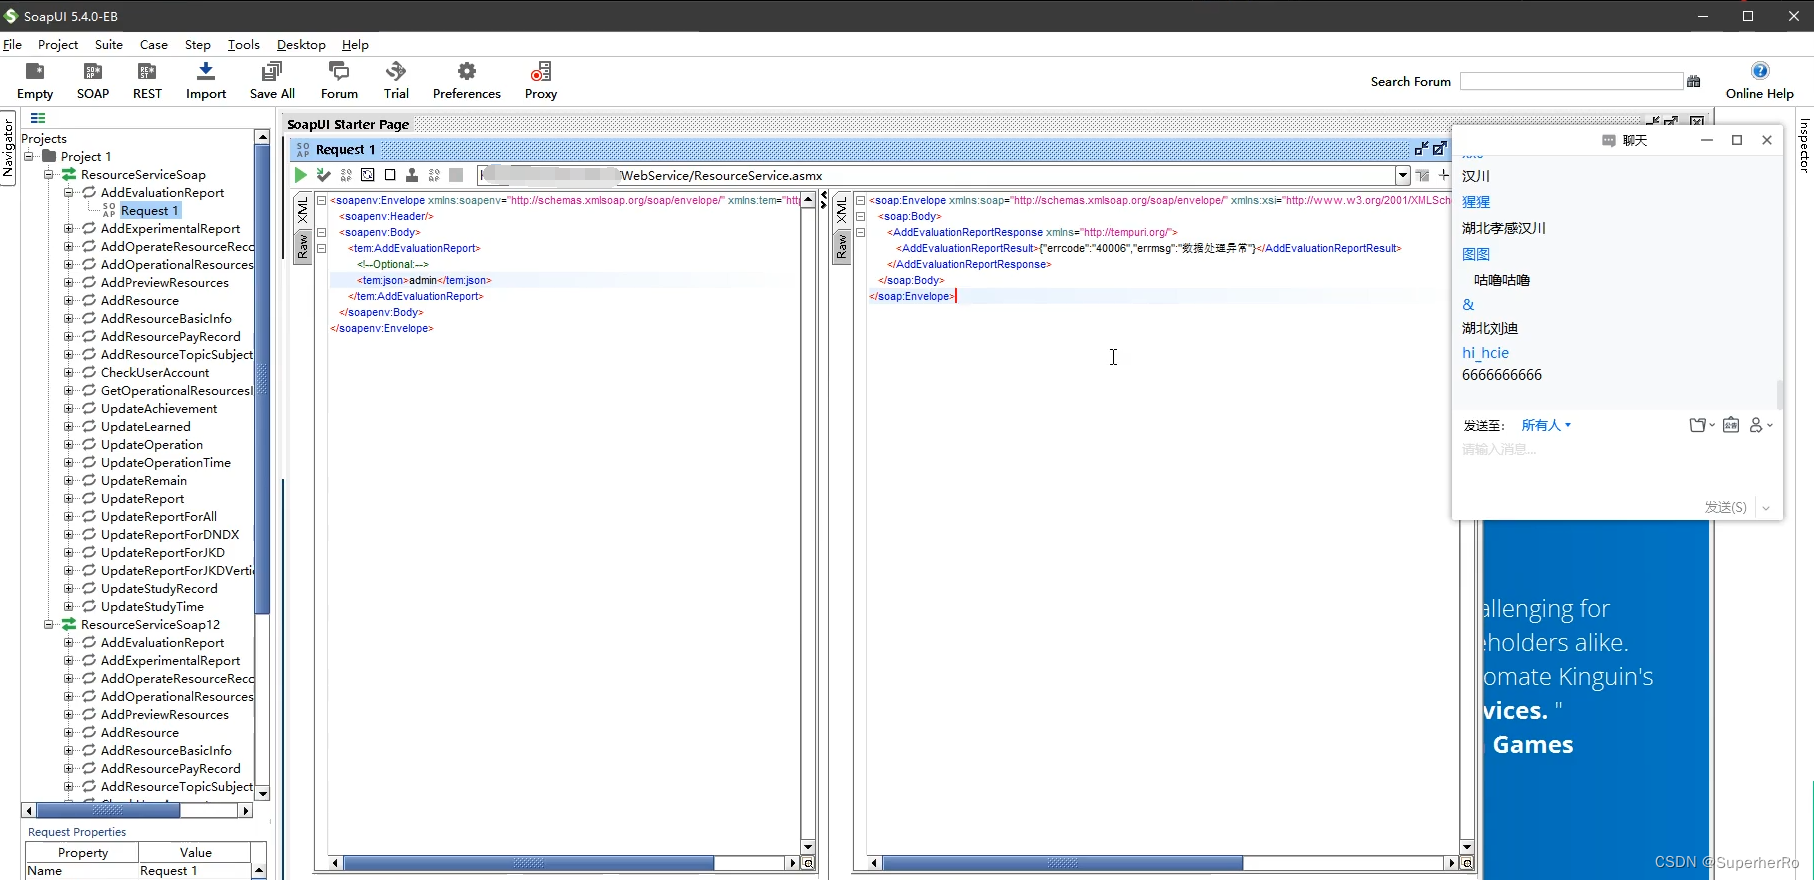1814x880 pixels.
Task: Open the File menu
Action: point(12,45)
